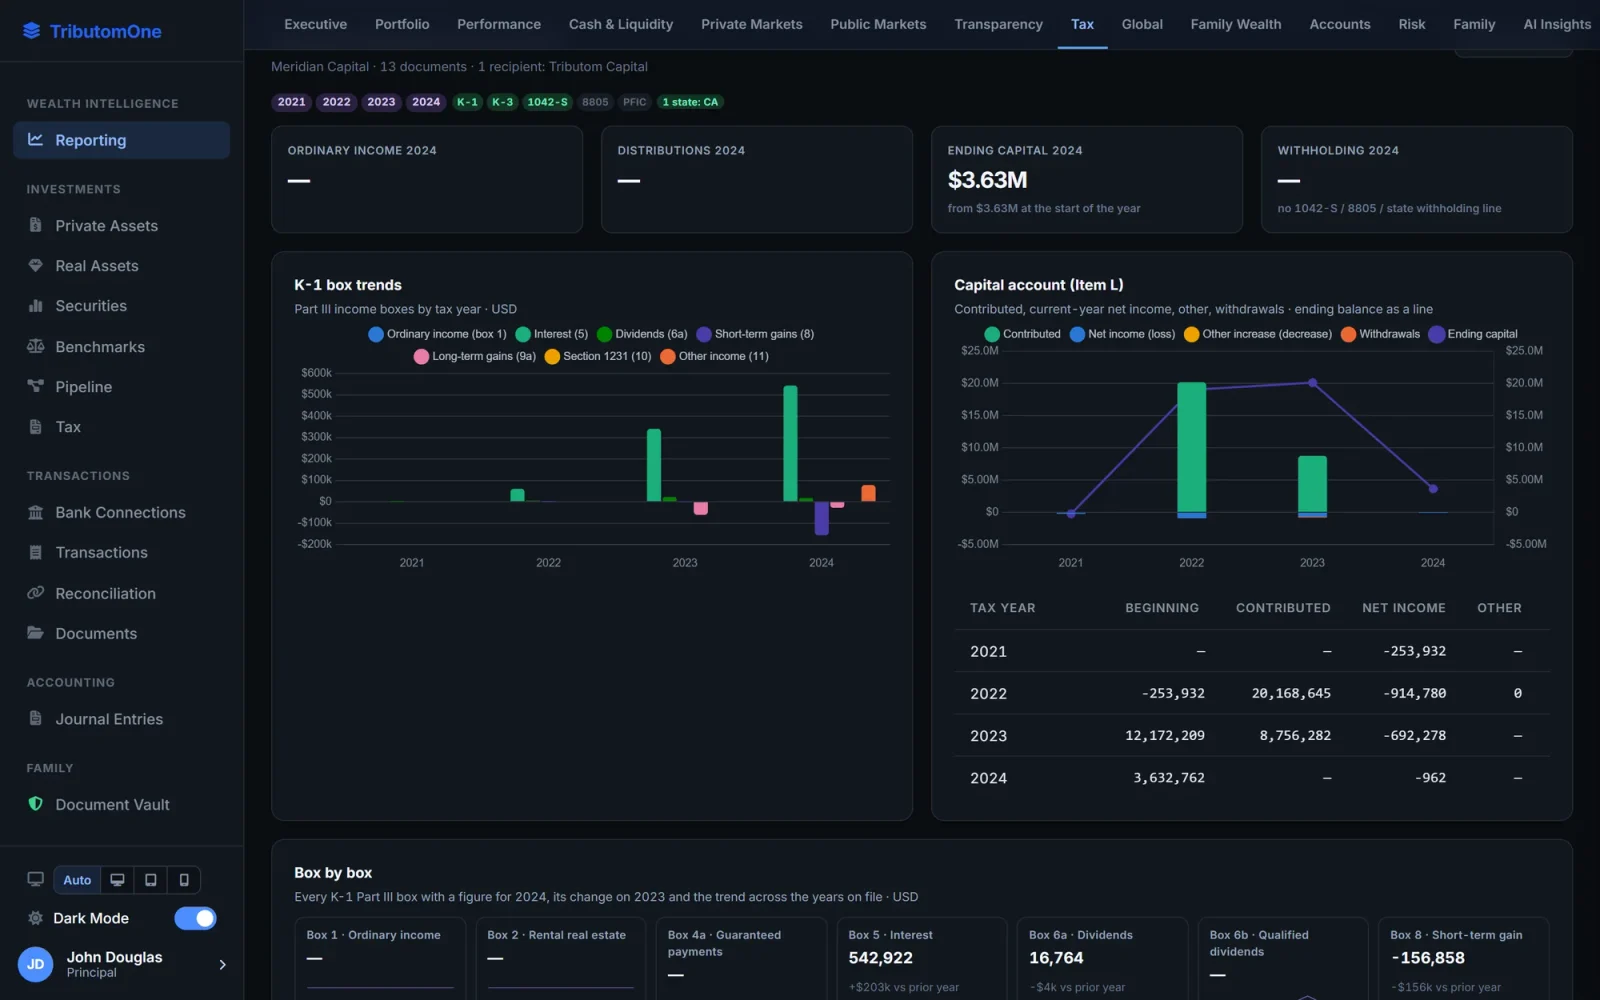Image resolution: width=1600 pixels, height=1000 pixels.
Task: Toggle the 2021 year filter chip
Action: pos(292,102)
